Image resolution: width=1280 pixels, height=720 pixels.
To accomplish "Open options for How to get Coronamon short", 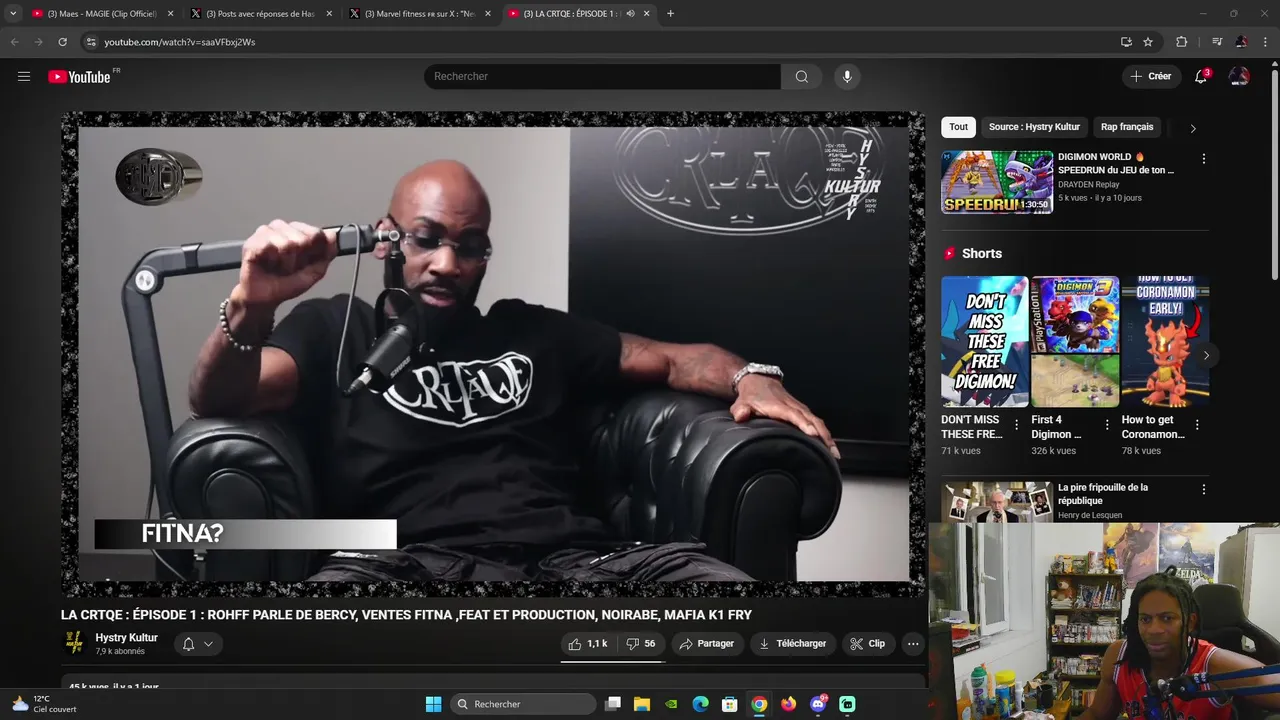I will 1197,424.
